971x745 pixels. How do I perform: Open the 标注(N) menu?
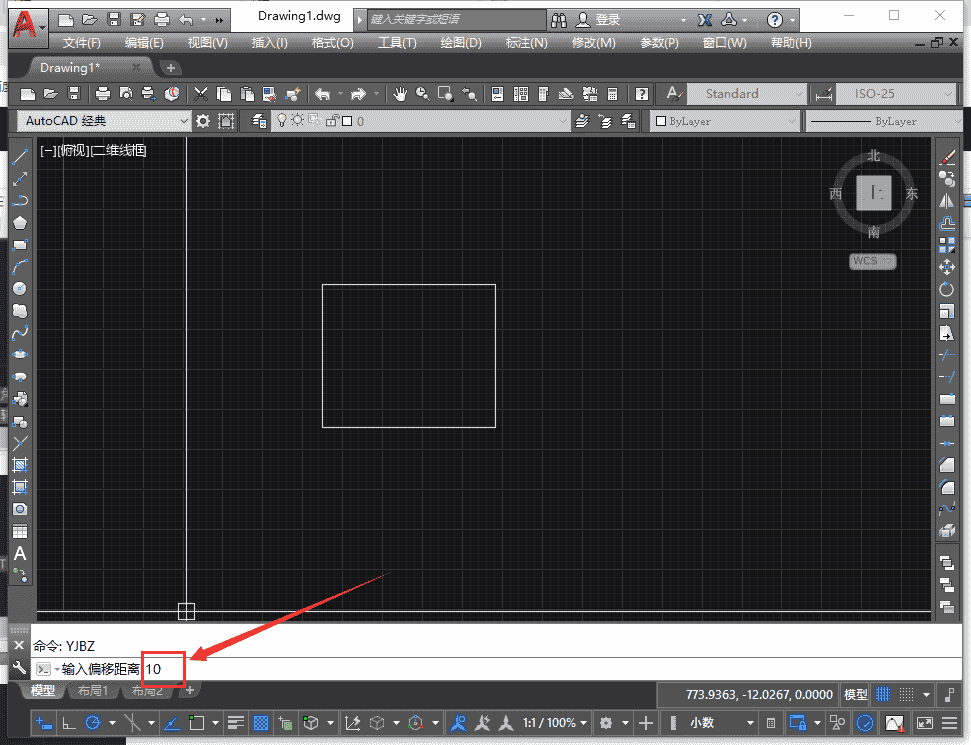click(x=526, y=43)
